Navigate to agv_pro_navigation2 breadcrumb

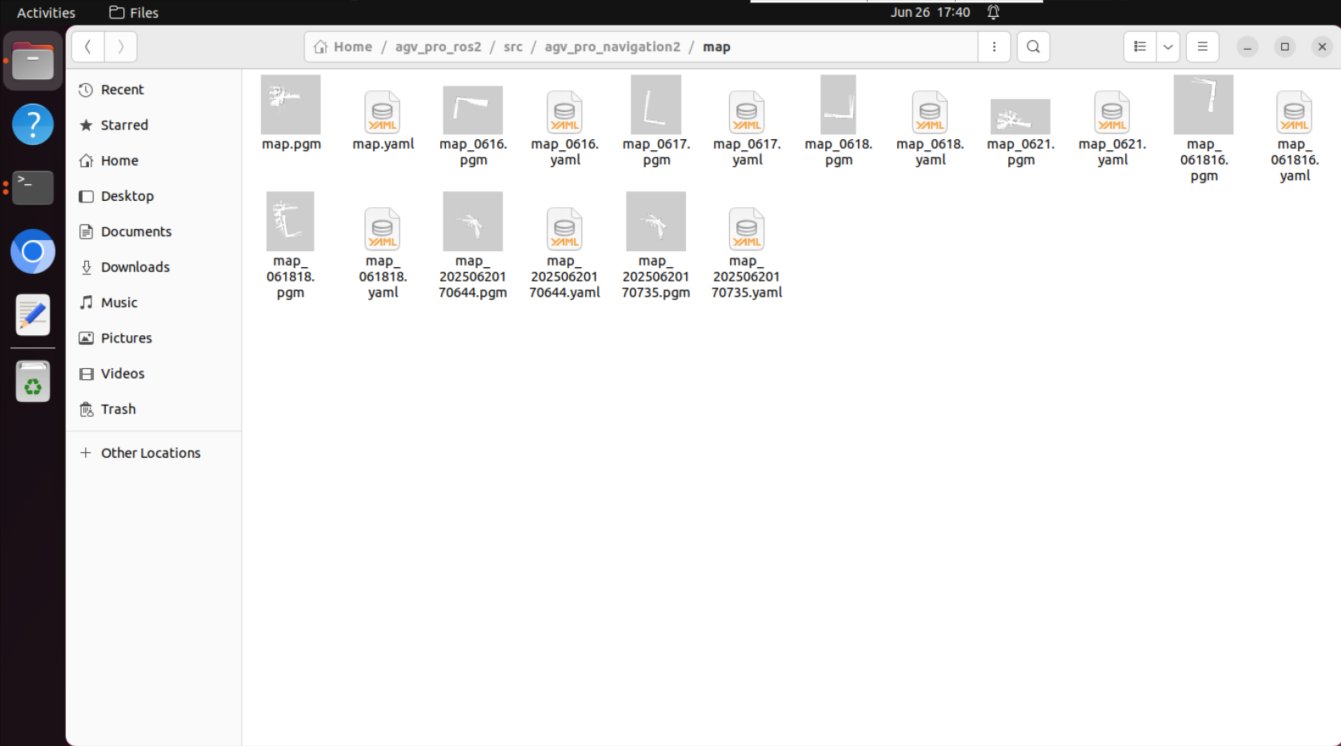click(x=612, y=47)
